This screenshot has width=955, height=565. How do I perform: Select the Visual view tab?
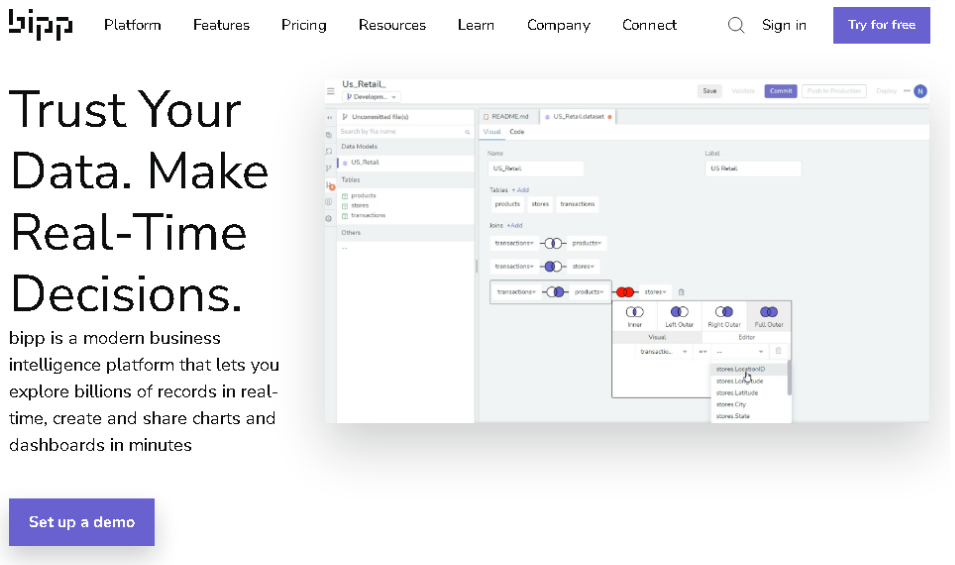click(492, 132)
